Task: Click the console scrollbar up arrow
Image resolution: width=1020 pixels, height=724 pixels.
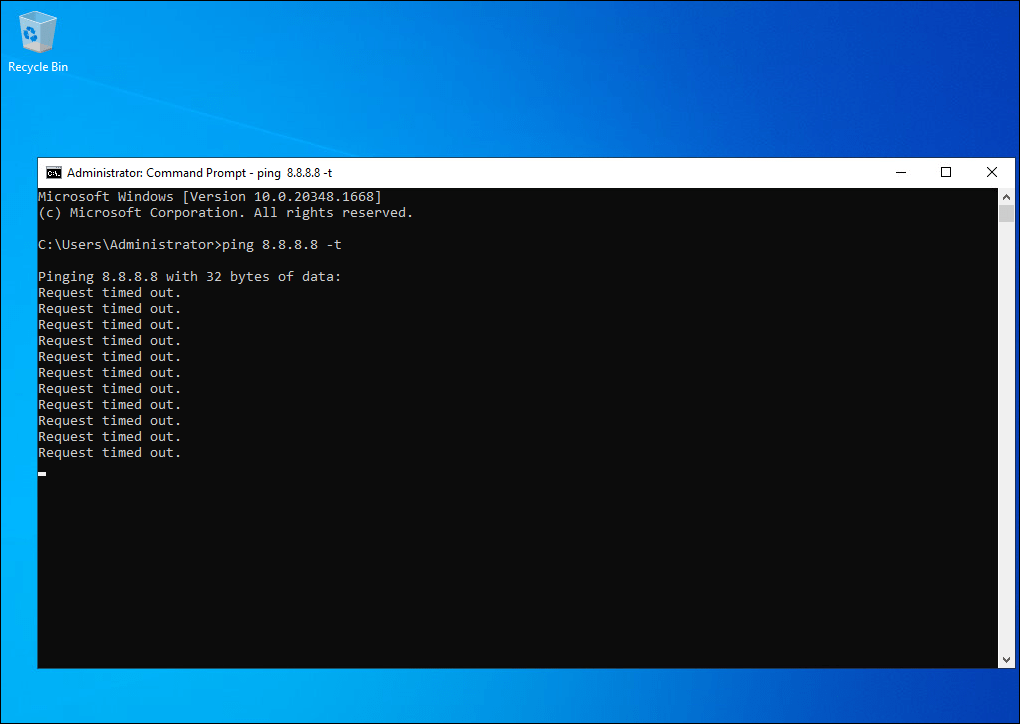Action: pos(1006,196)
